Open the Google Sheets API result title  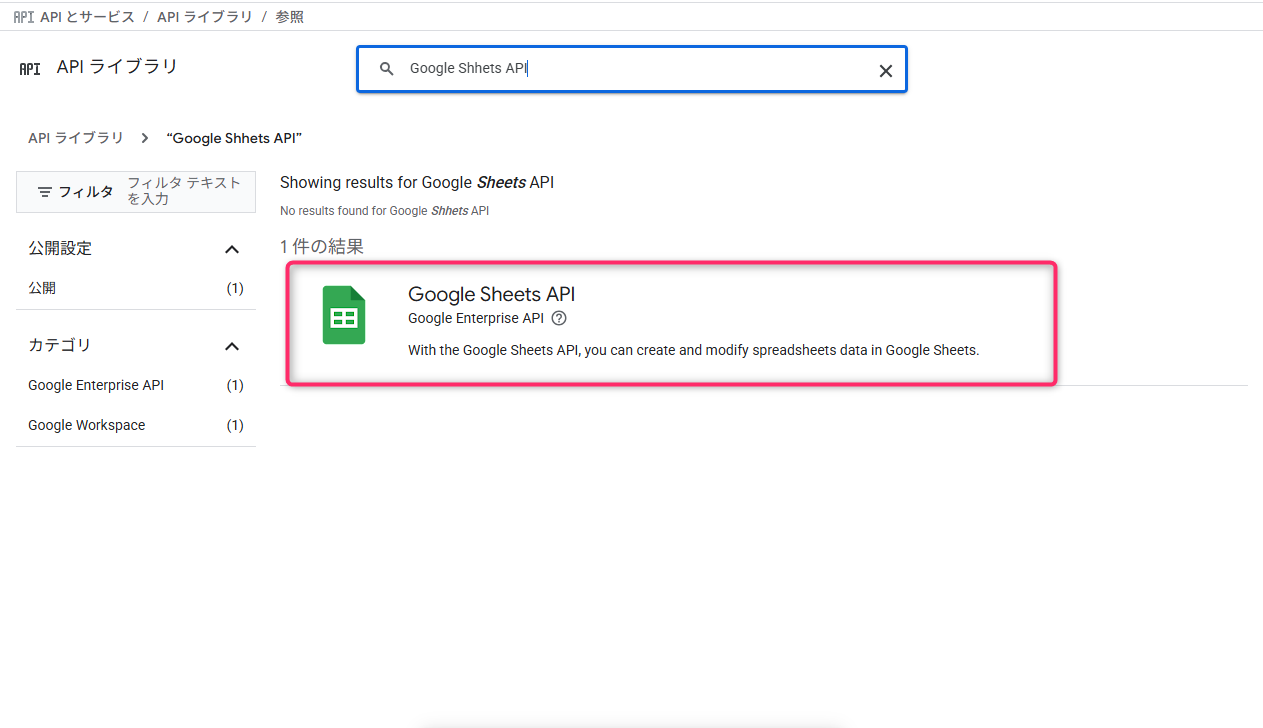491,294
